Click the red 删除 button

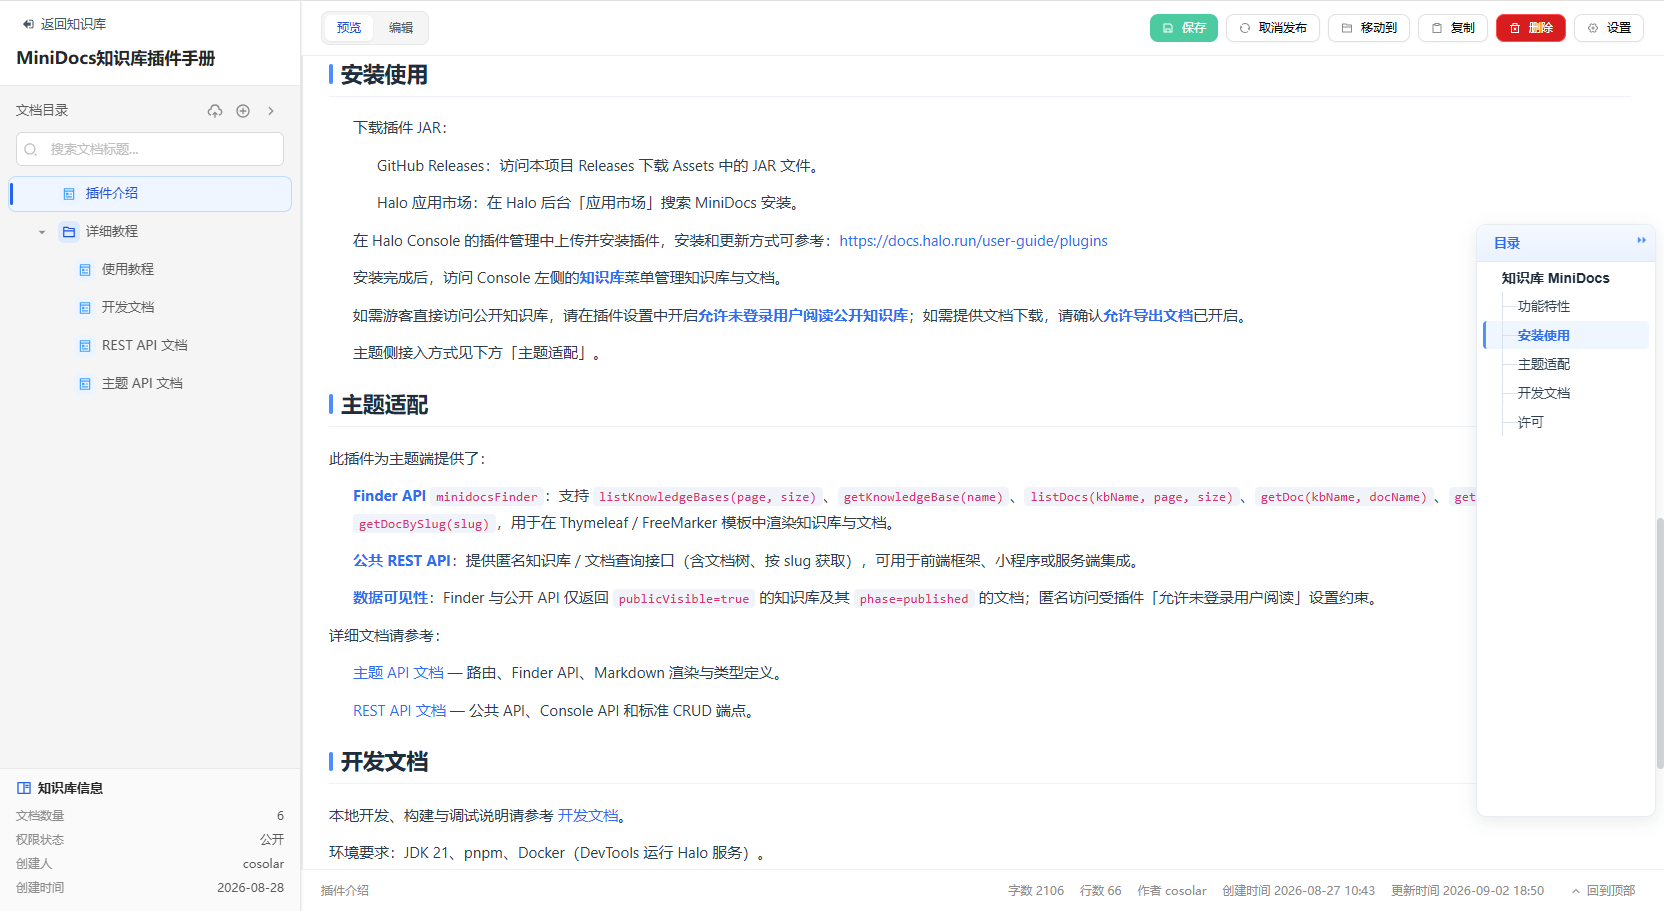pos(1531,28)
